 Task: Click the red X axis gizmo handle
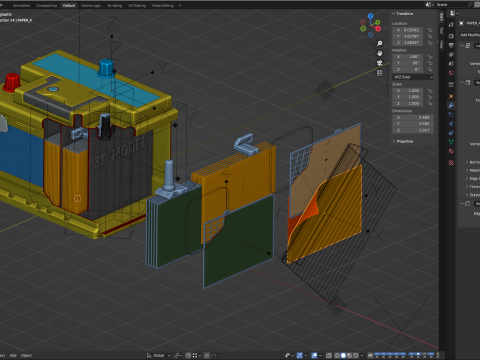point(378,29)
